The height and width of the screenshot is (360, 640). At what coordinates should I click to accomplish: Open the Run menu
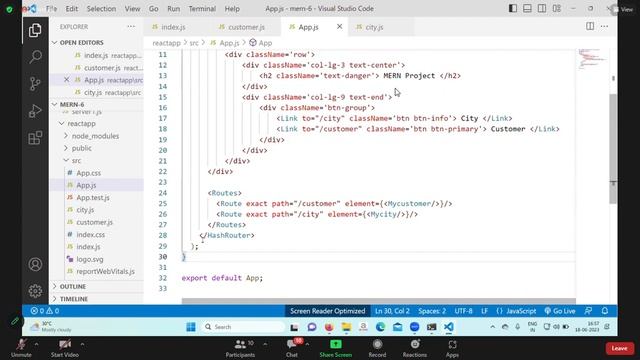pyautogui.click(x=173, y=9)
